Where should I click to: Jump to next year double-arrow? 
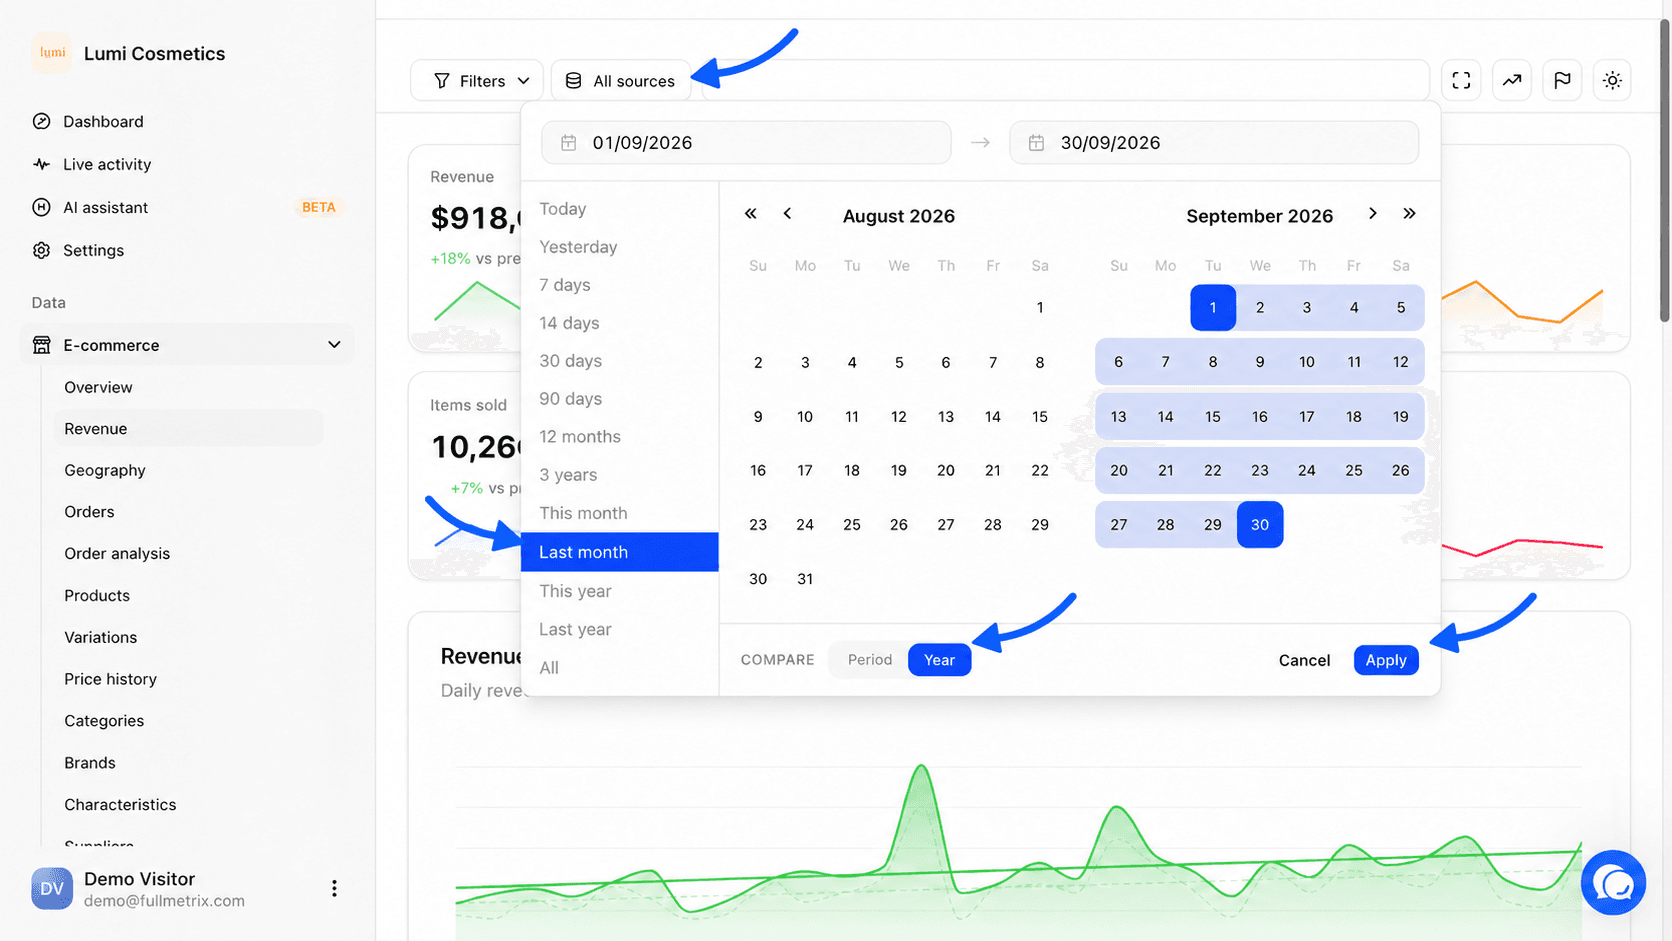point(1409,214)
